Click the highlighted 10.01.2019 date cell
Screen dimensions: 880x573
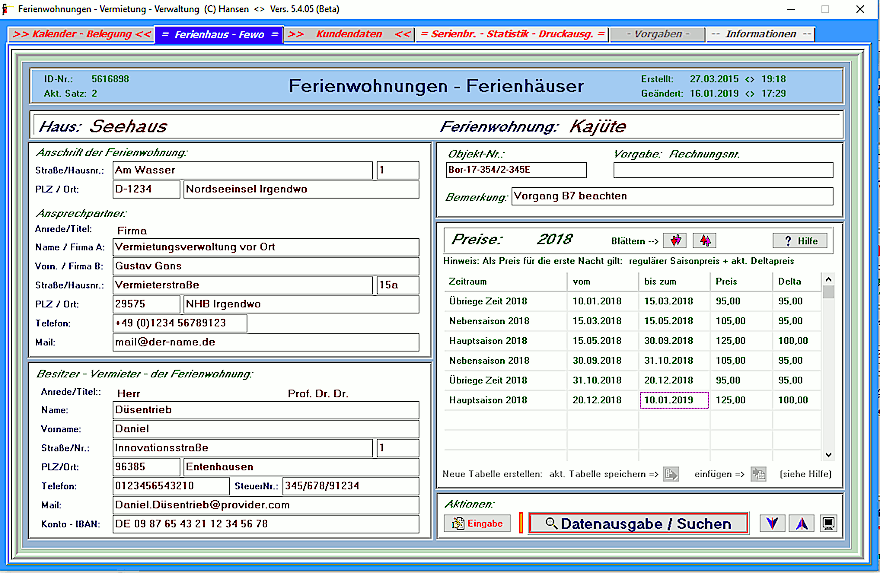673,401
